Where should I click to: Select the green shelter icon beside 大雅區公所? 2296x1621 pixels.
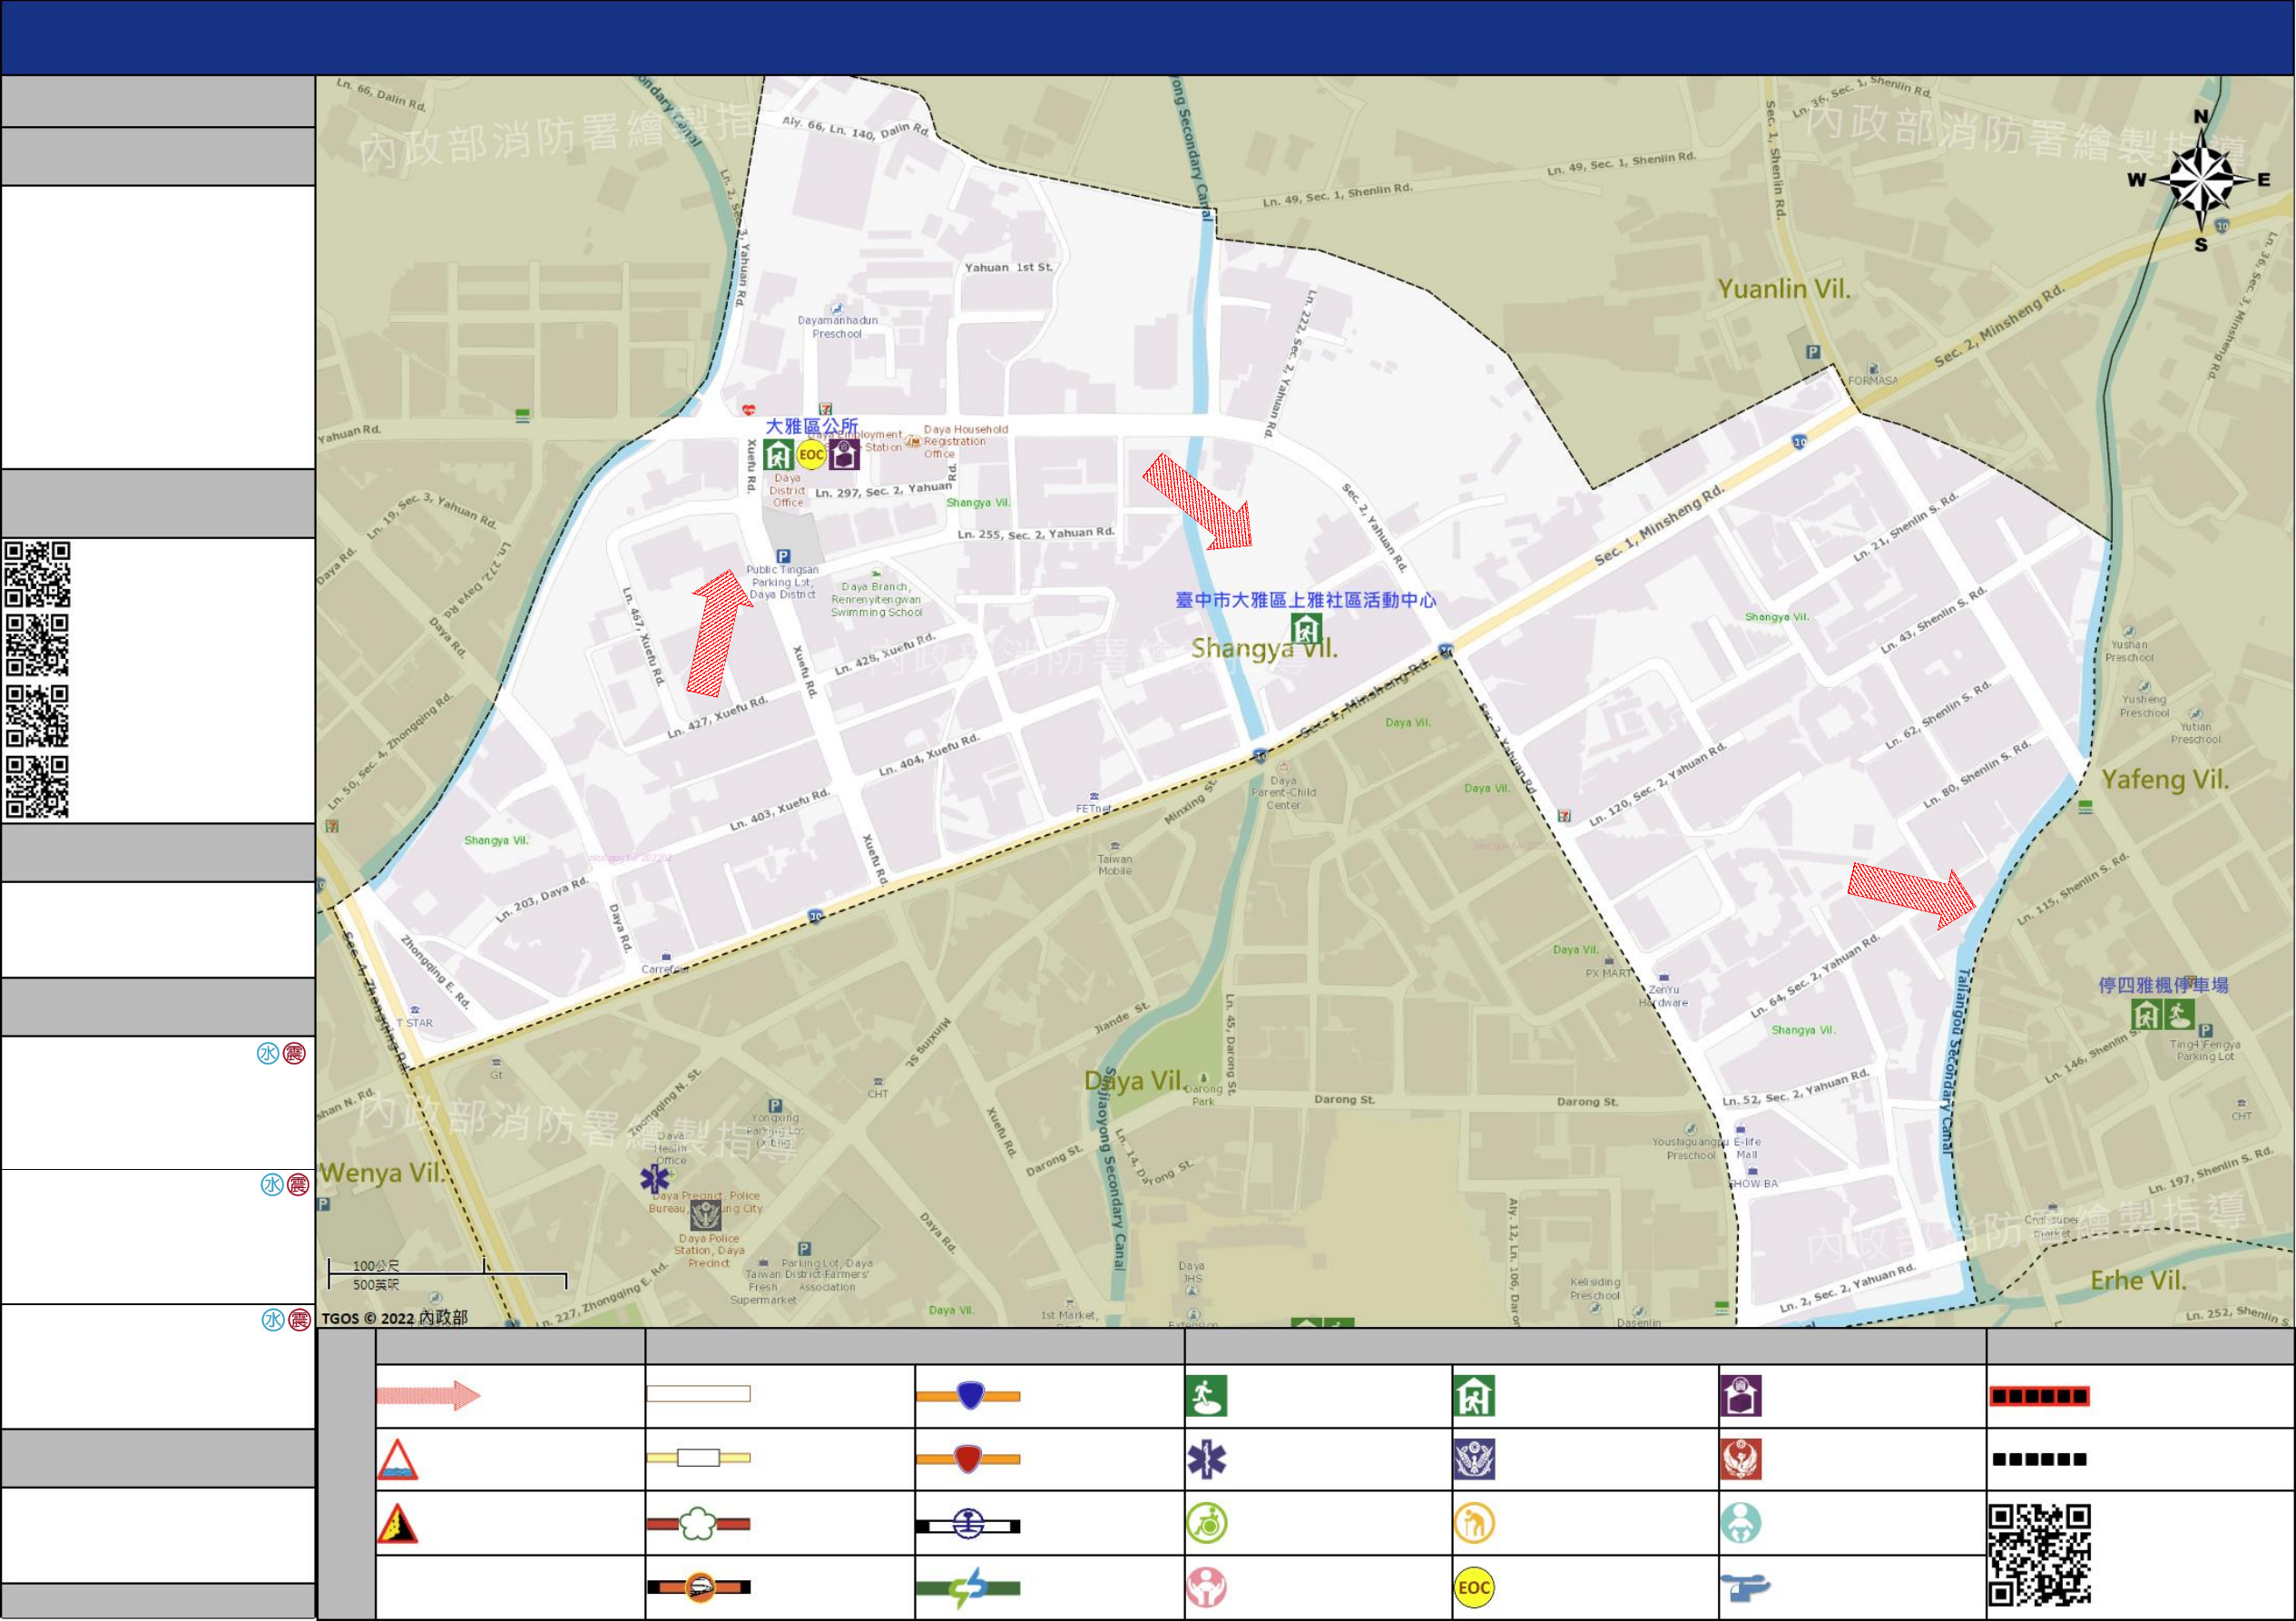point(778,455)
